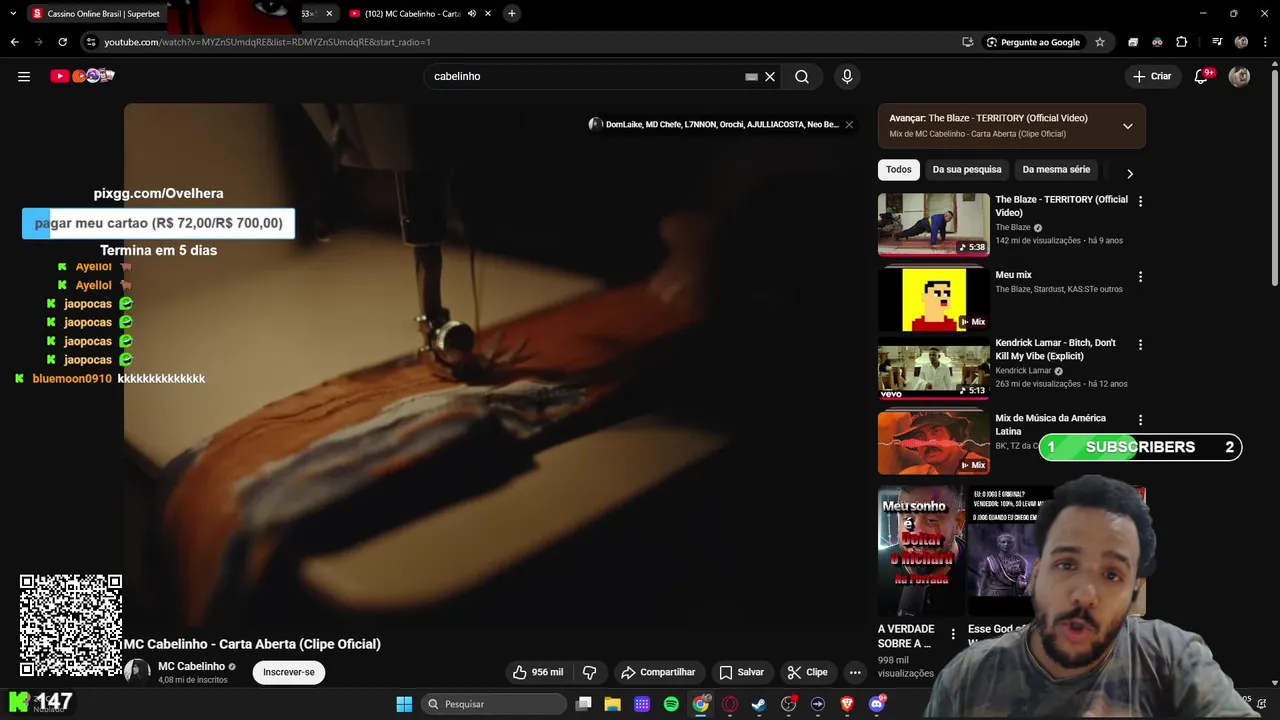The image size is (1280, 720).
Task: Open a new browser tab
Action: click(x=511, y=13)
